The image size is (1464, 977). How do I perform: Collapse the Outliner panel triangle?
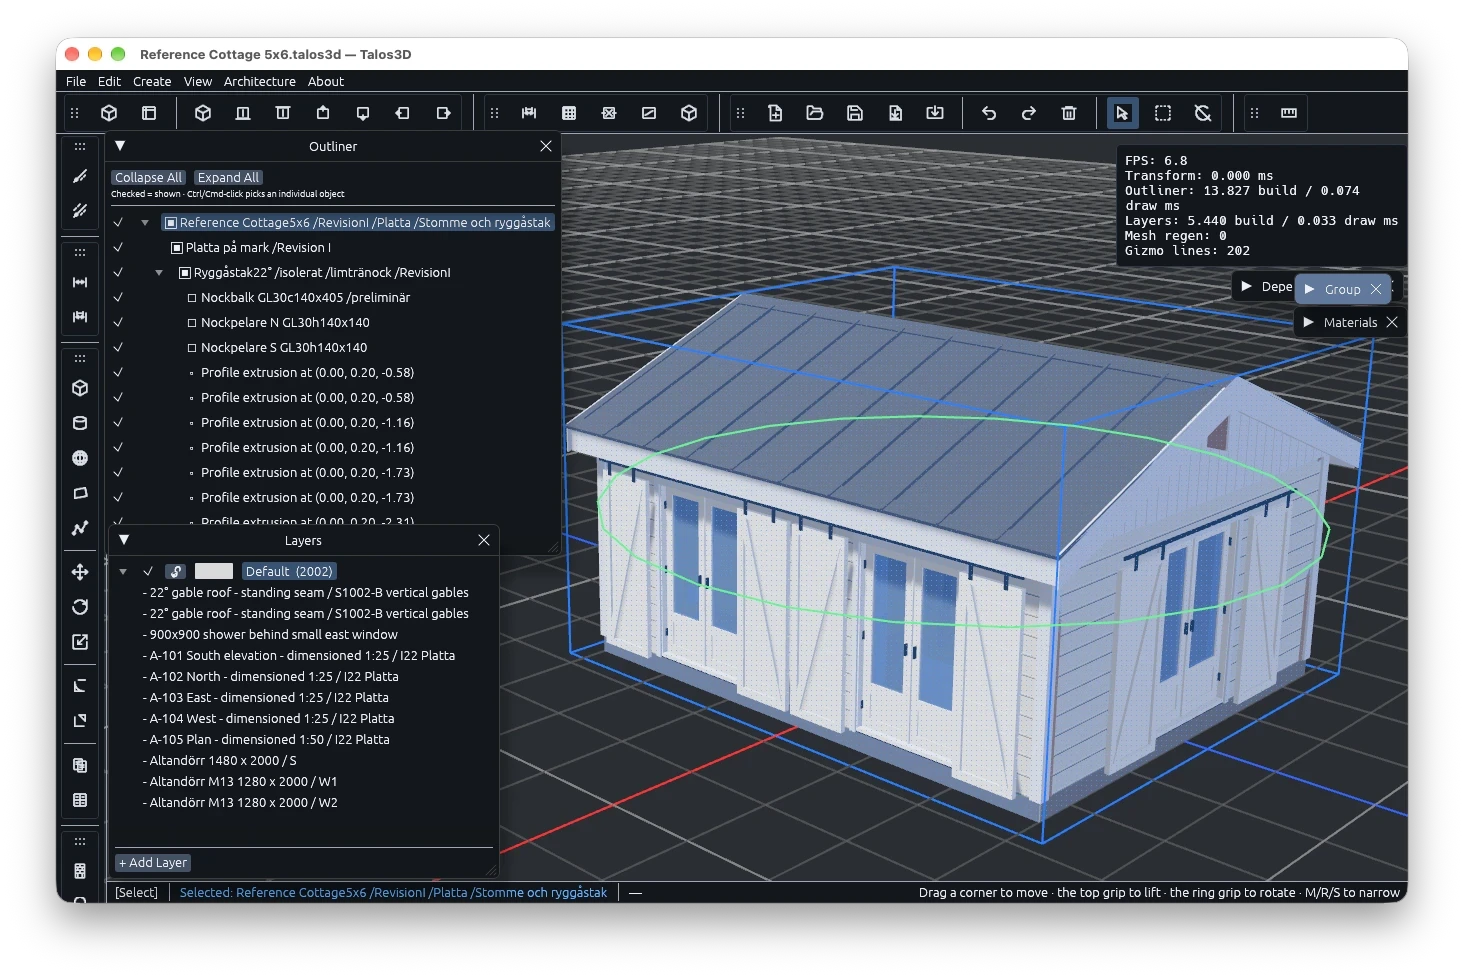[120, 146]
